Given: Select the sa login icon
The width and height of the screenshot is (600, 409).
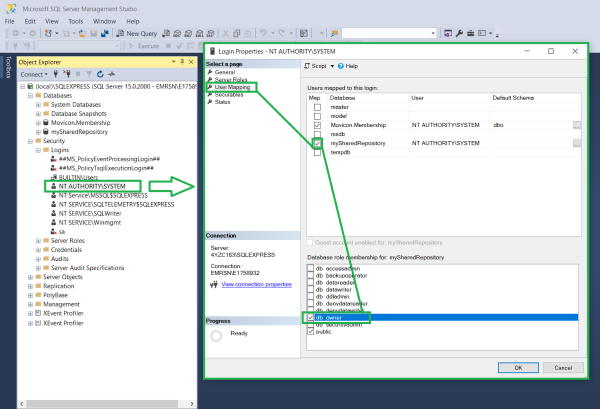Looking at the screenshot, I should pyautogui.click(x=51, y=230).
